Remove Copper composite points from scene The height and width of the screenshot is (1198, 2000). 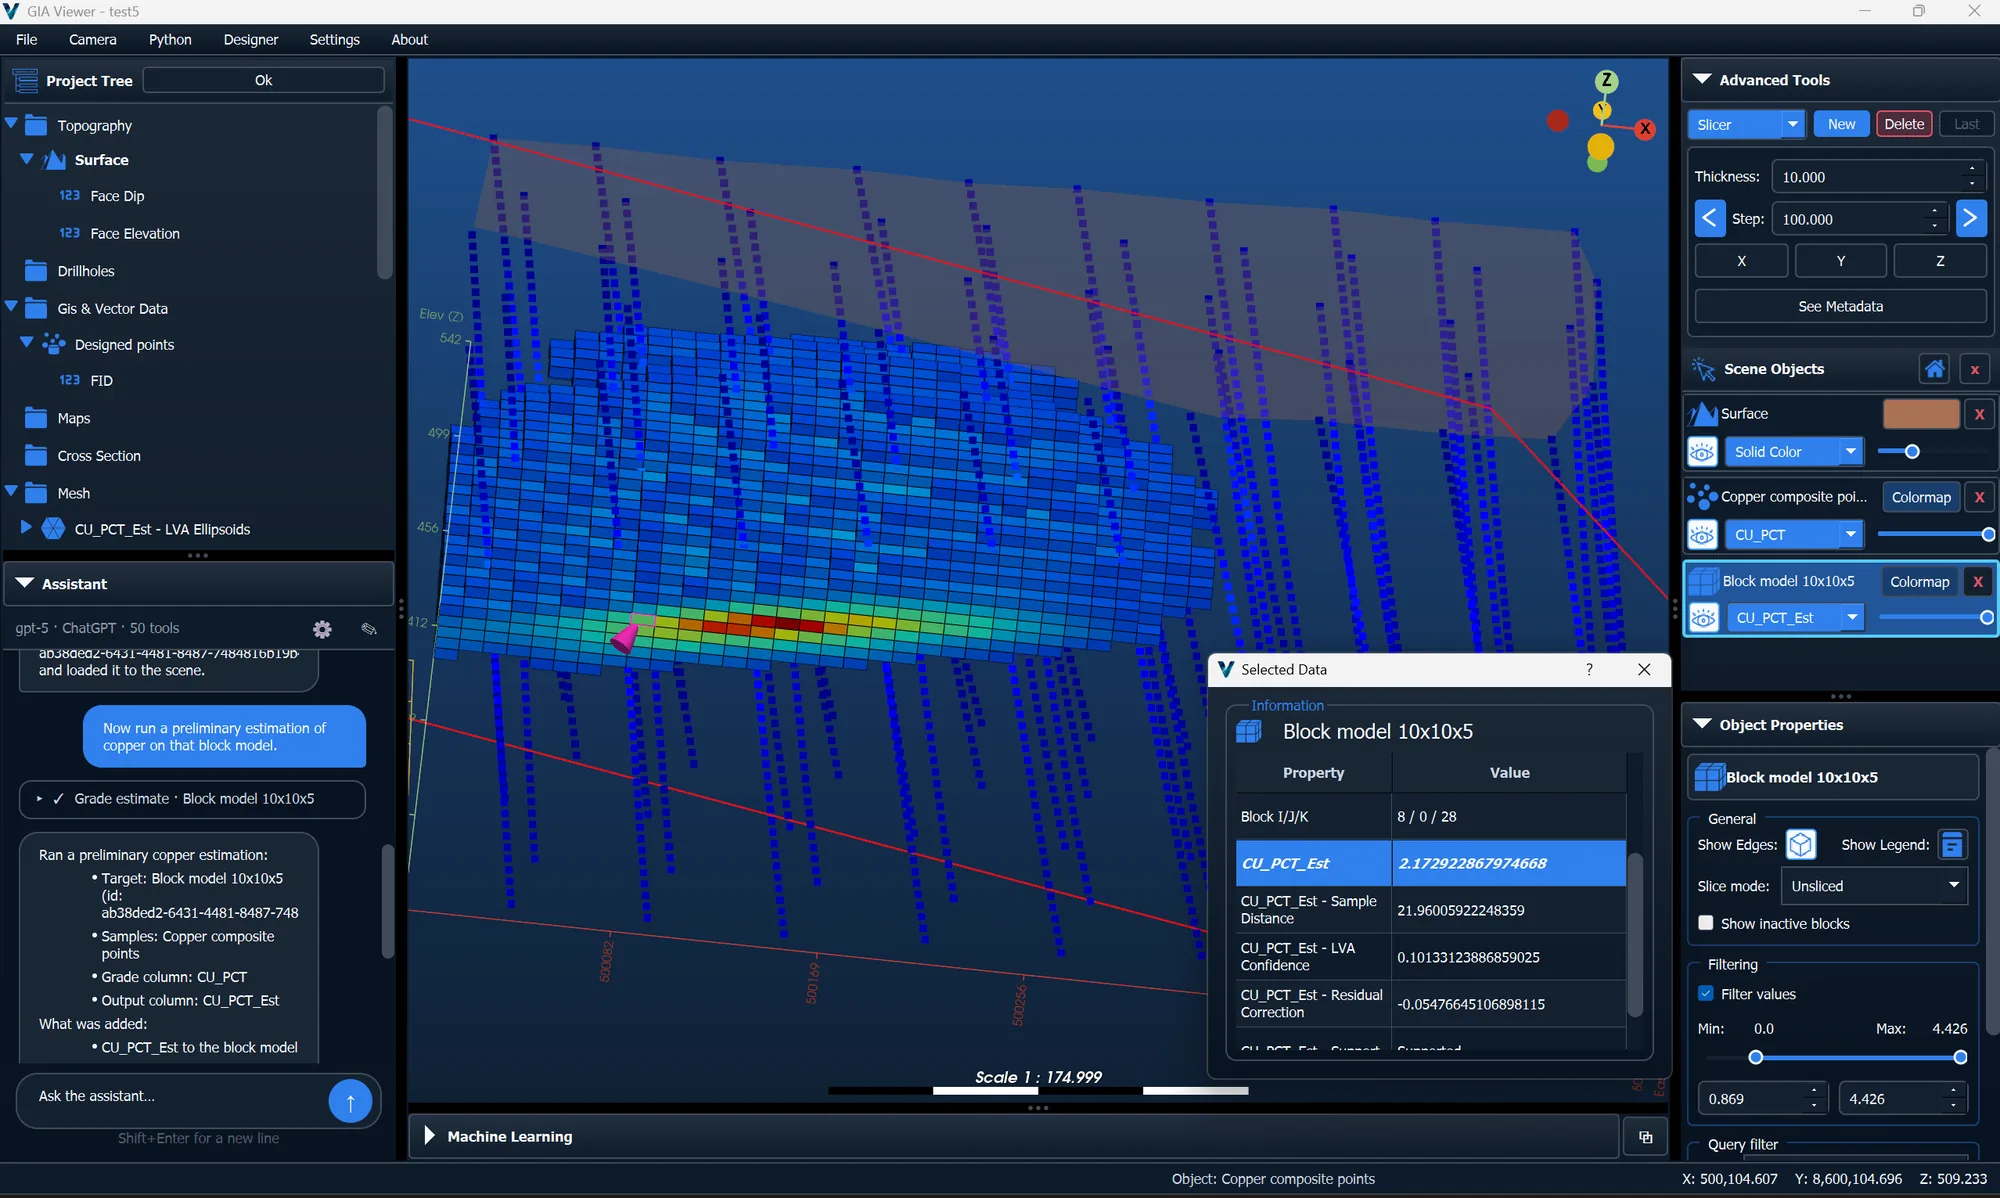[1979, 497]
